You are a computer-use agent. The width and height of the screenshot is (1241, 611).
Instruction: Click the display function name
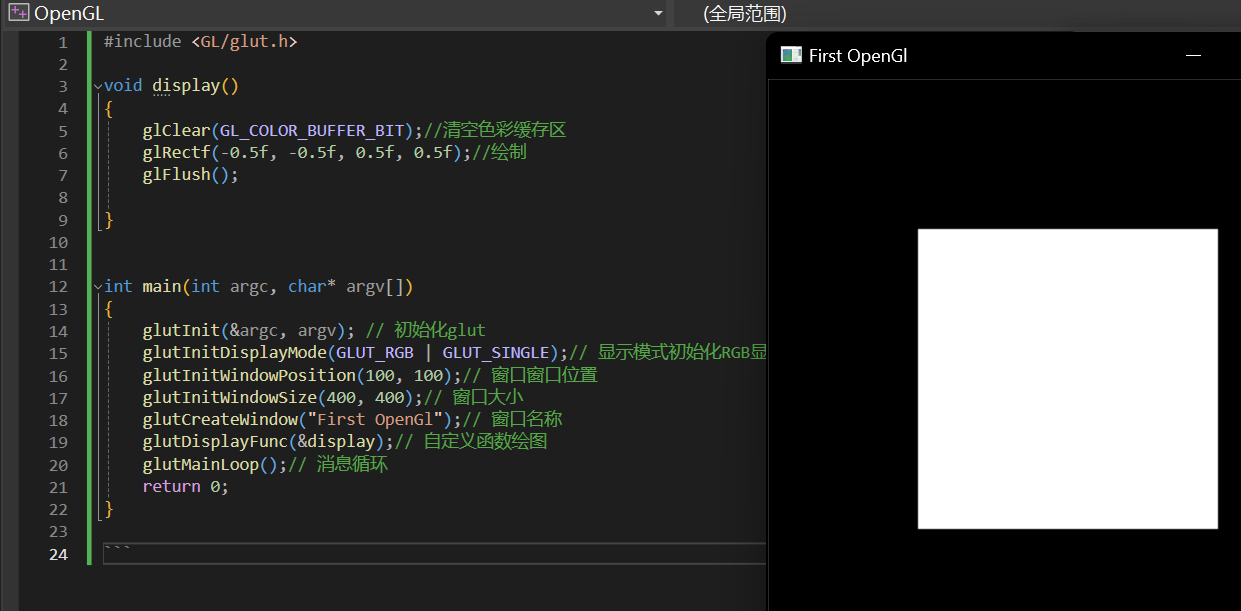point(185,86)
